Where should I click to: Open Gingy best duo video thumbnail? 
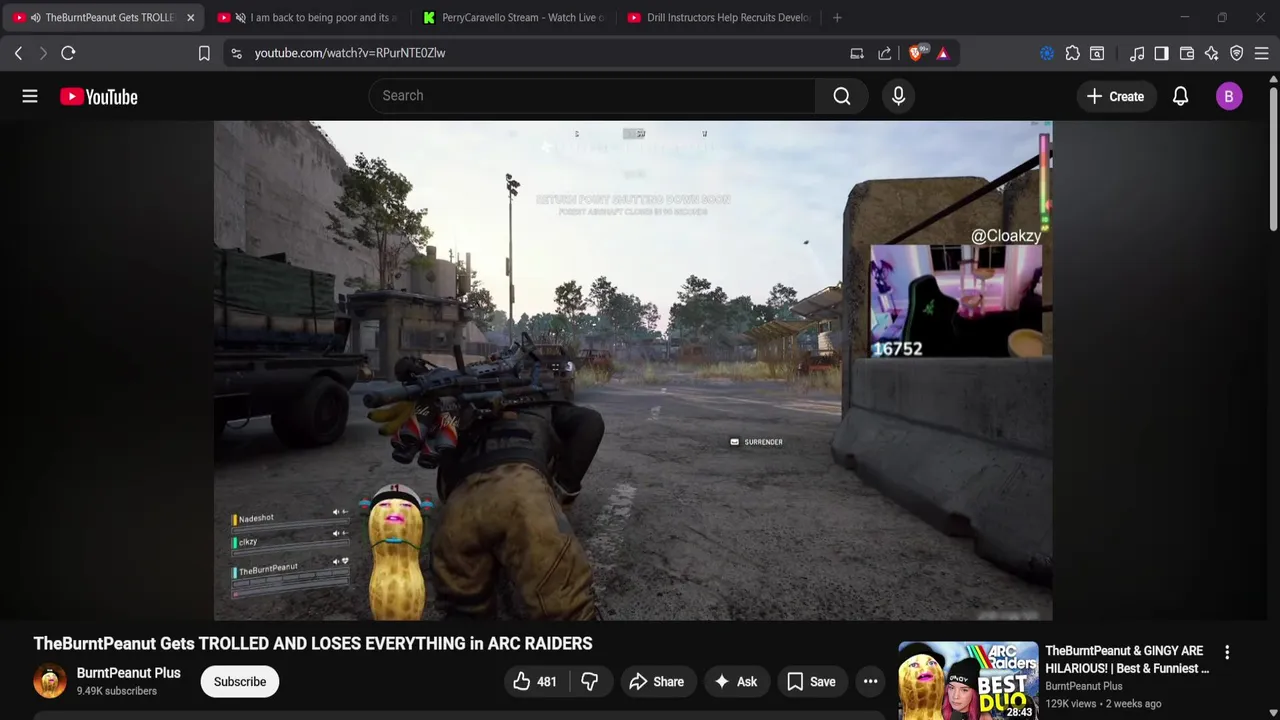point(968,681)
